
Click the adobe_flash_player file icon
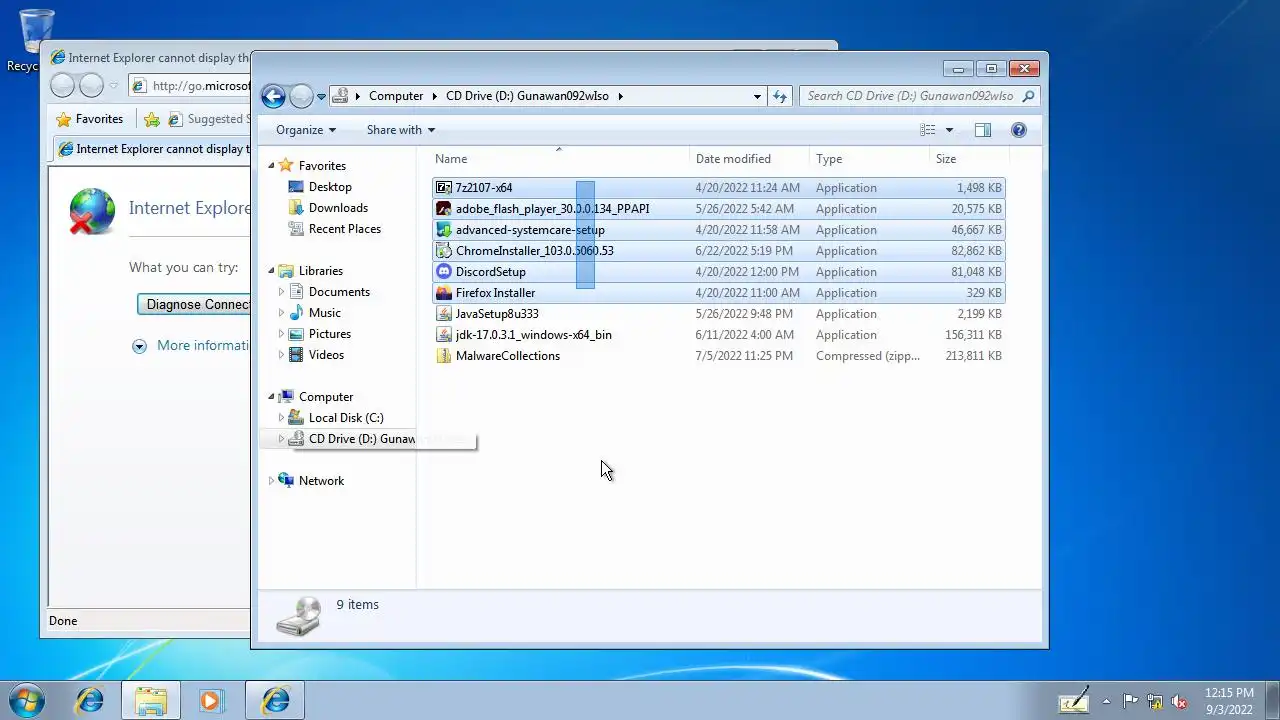444,209
